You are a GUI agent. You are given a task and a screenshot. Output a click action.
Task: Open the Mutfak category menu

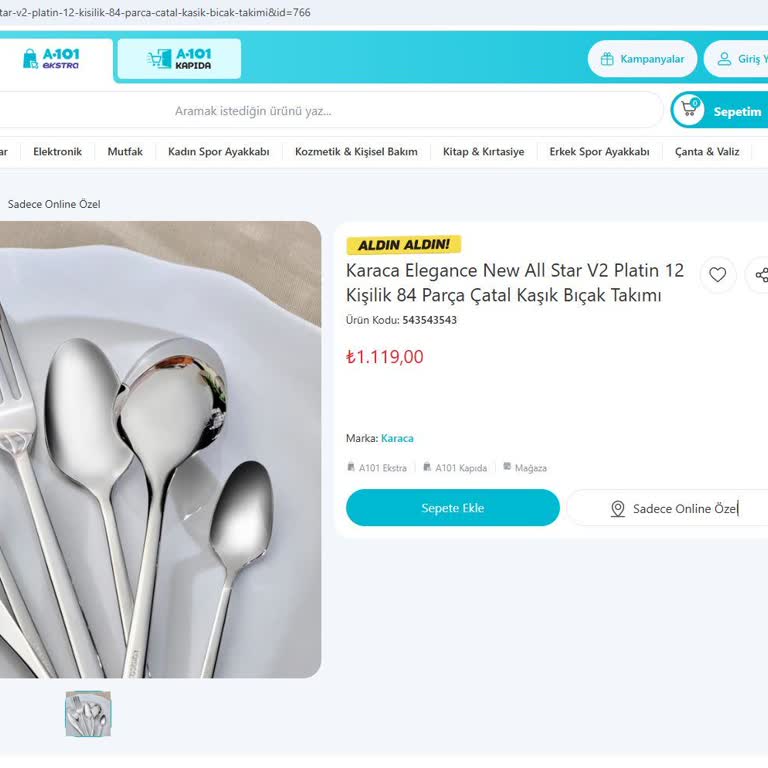(x=125, y=152)
